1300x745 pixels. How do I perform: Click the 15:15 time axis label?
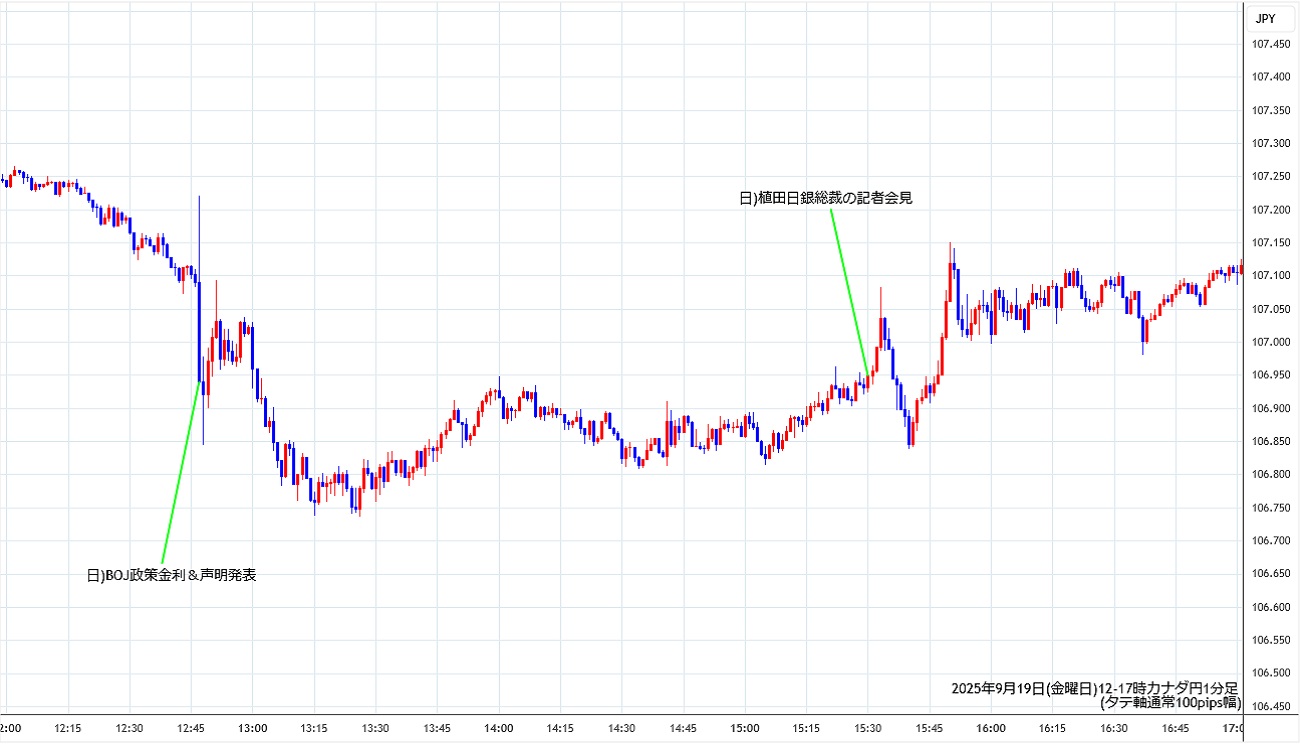pos(806,729)
